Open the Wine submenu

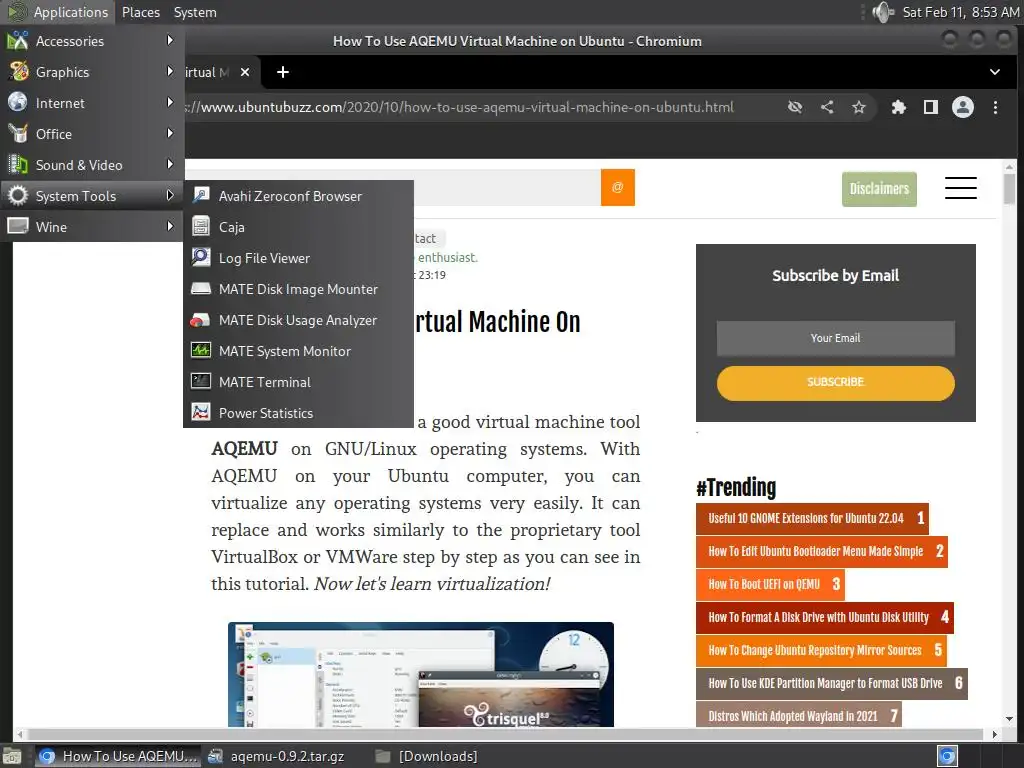pos(91,227)
